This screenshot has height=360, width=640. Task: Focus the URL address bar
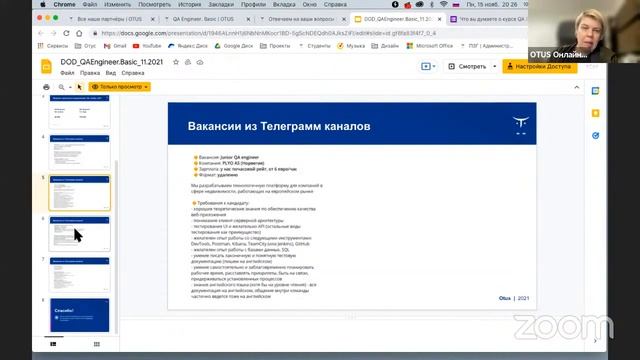269,33
